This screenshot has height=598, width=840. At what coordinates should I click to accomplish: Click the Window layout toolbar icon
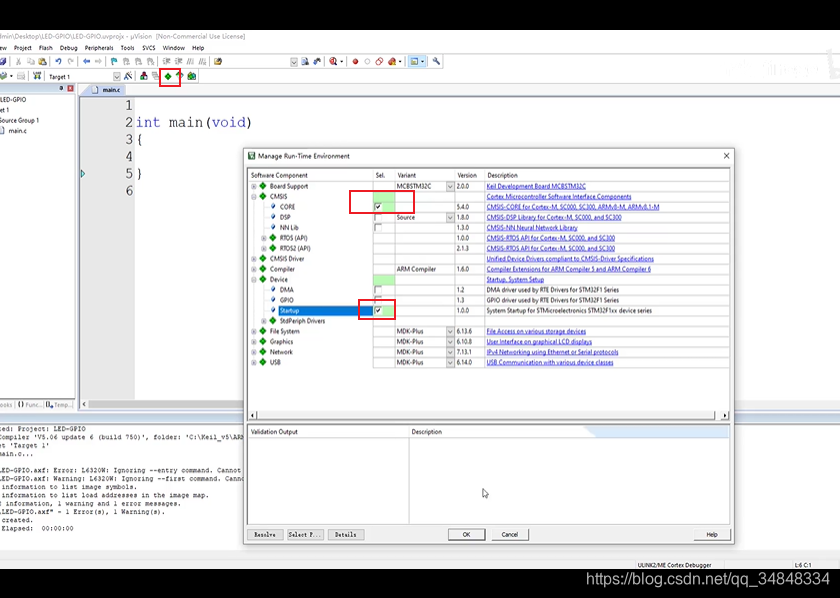click(x=414, y=62)
